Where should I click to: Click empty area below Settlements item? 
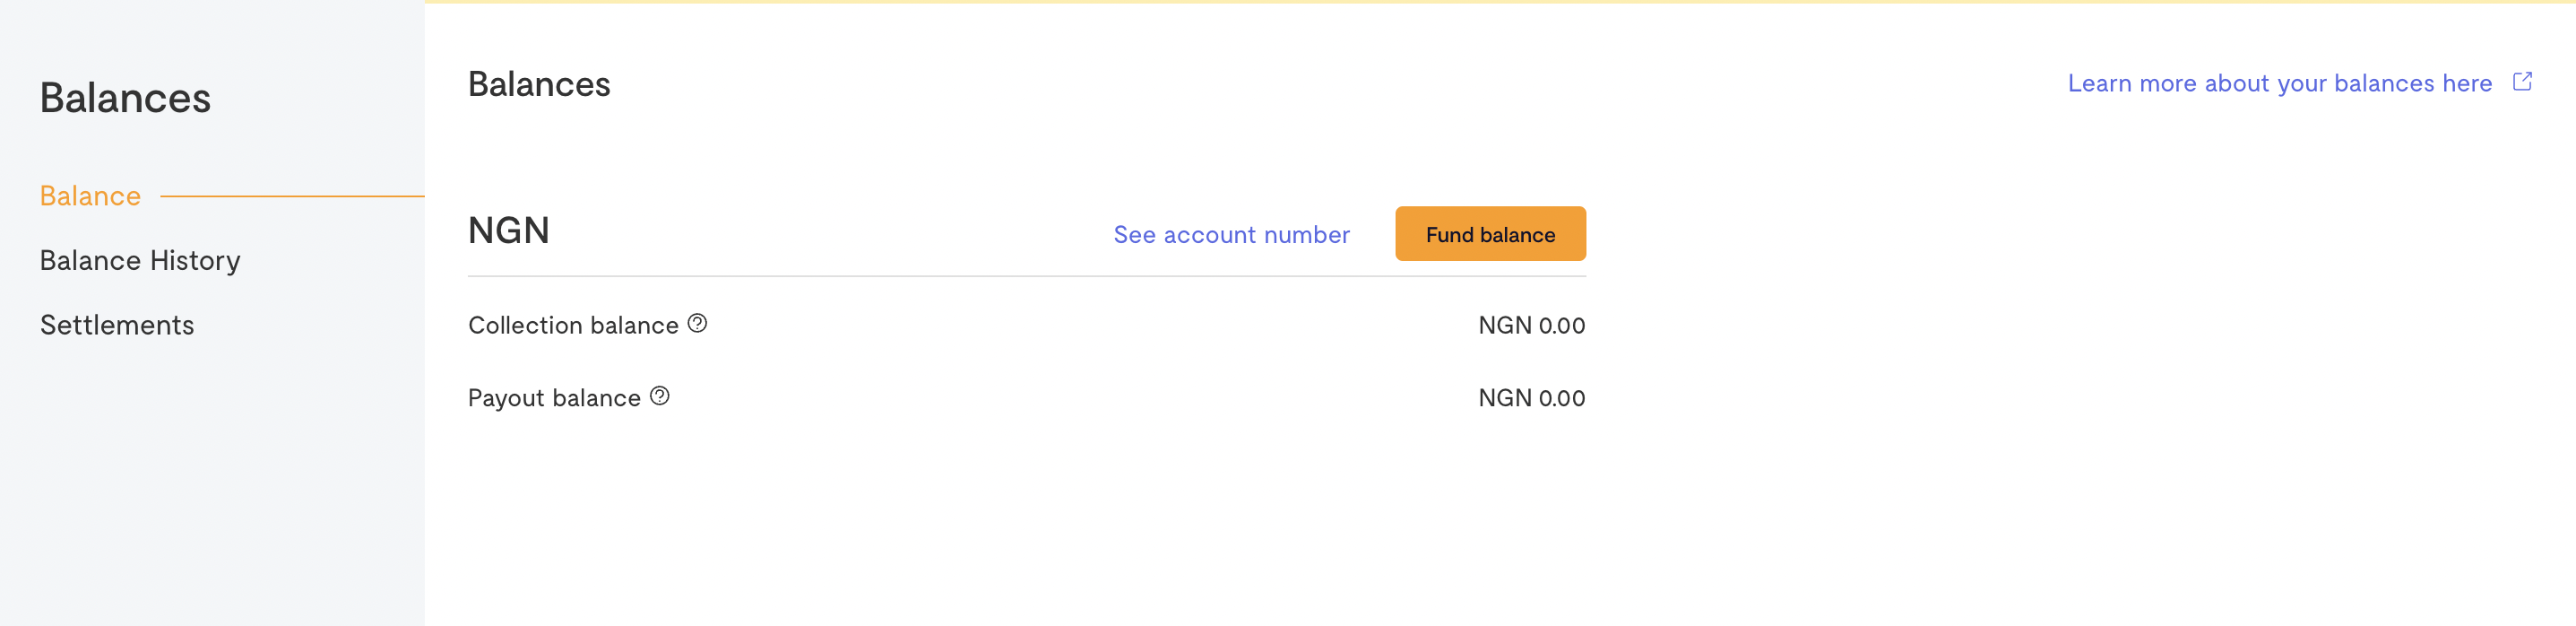[x=212, y=480]
